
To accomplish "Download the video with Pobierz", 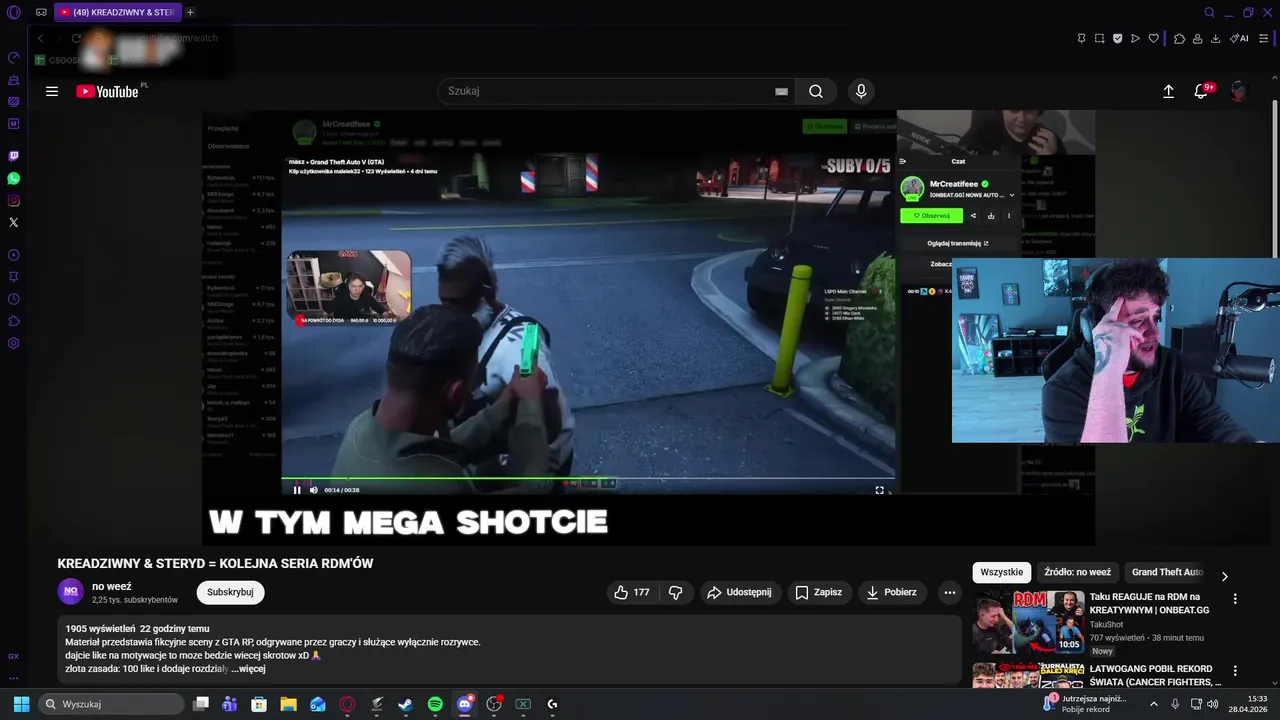I will [891, 592].
